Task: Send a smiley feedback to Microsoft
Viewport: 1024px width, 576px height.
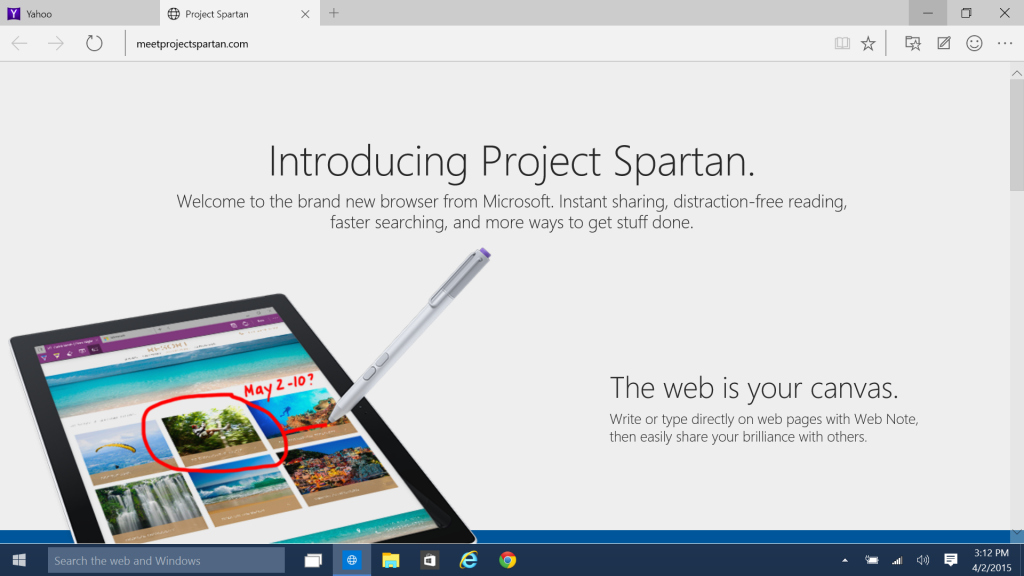Action: point(973,43)
